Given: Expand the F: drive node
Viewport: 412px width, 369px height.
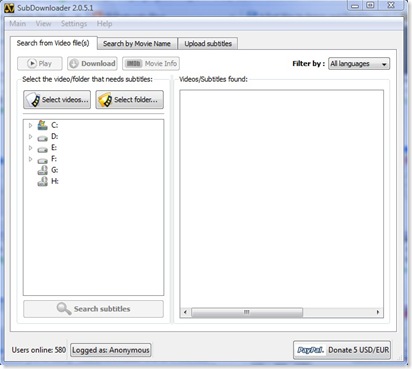Looking at the screenshot, I should pos(30,159).
